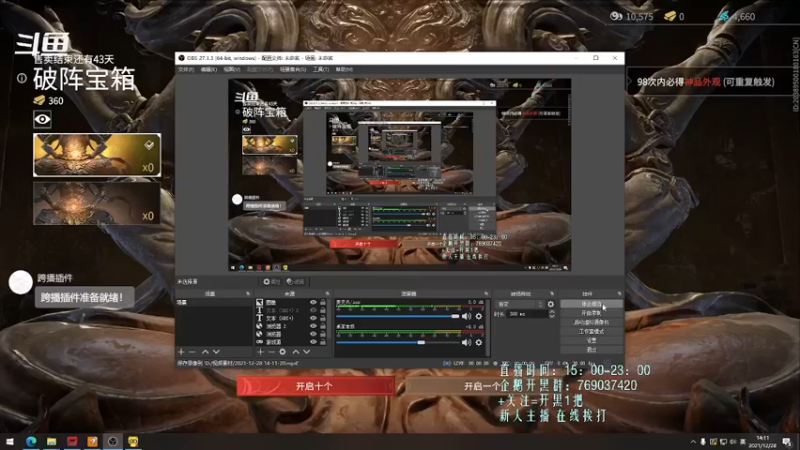
Task: Click the 停止推流 button
Action: click(x=591, y=304)
